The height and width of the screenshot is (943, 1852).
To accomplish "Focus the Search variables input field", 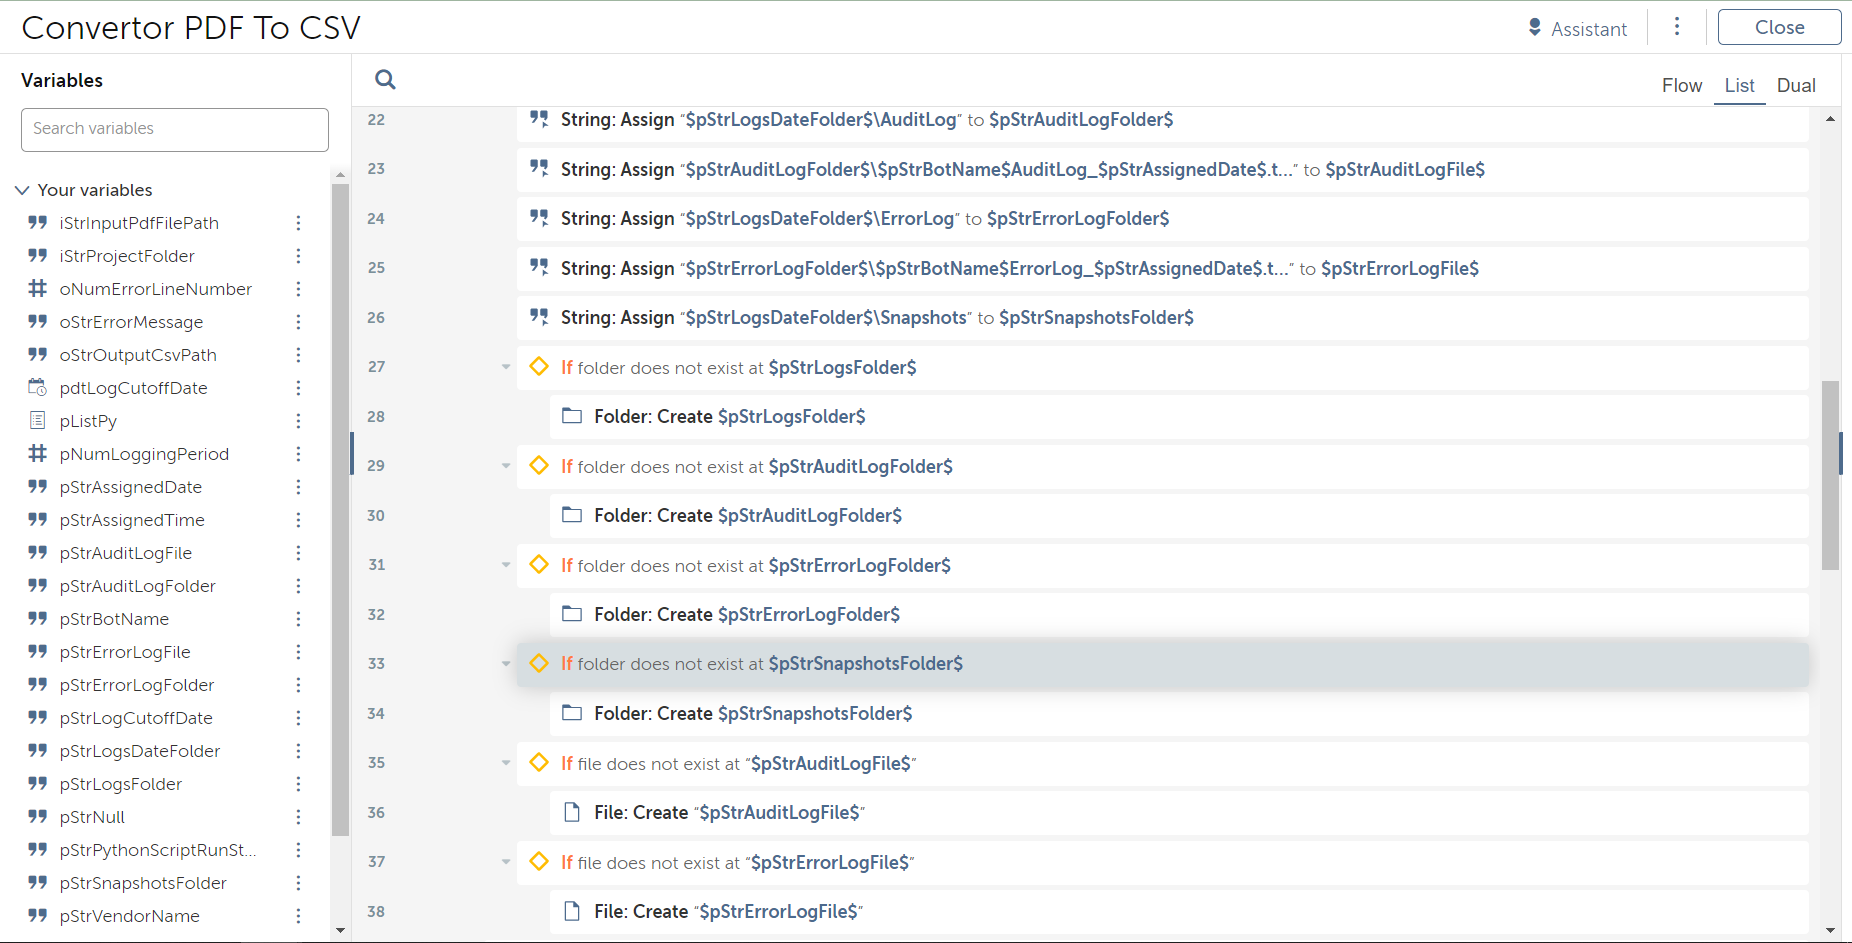I will click(x=175, y=129).
